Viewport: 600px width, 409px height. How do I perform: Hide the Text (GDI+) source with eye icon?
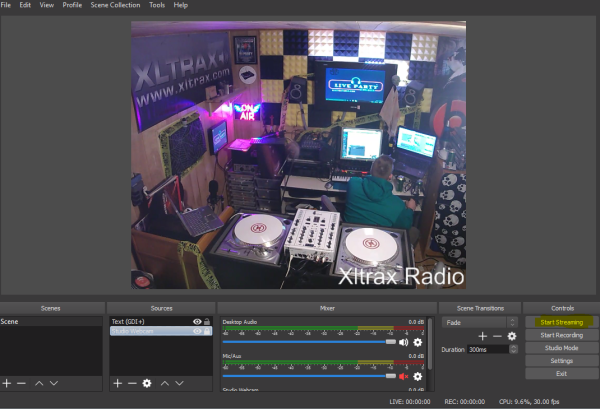(197, 321)
